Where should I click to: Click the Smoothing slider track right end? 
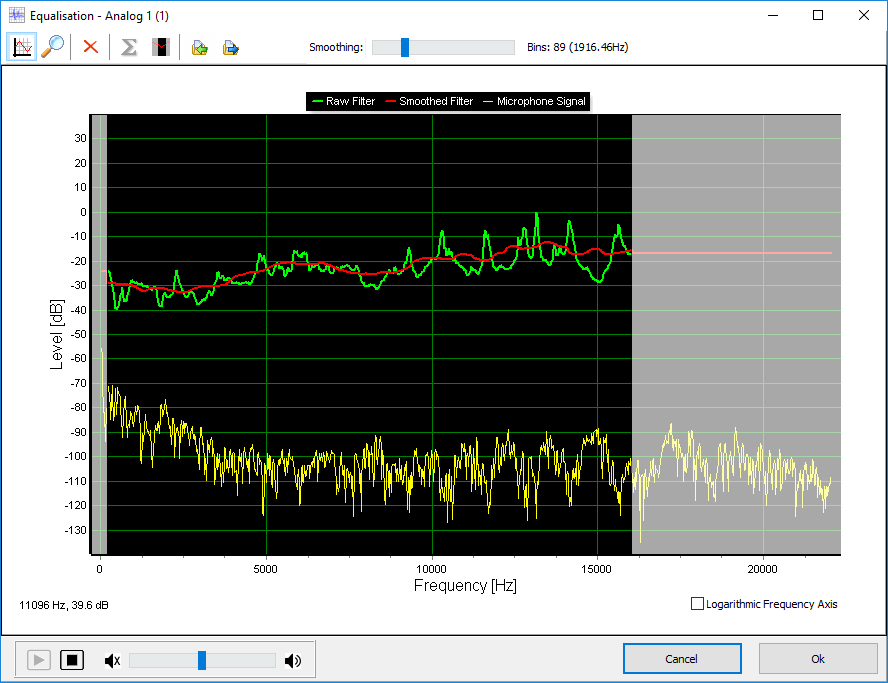coord(511,48)
